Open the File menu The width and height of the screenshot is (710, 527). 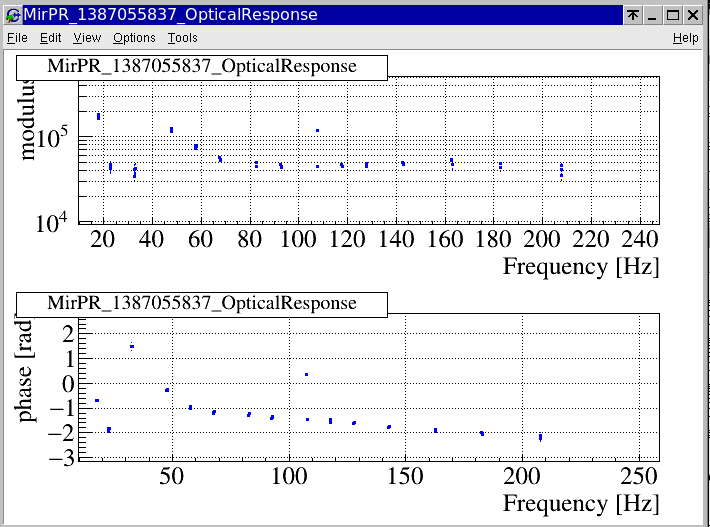point(17,38)
